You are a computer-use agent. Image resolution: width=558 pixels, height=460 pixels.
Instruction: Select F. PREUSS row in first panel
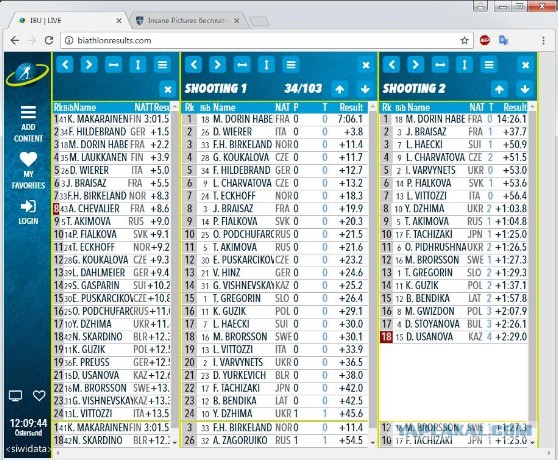[112, 362]
